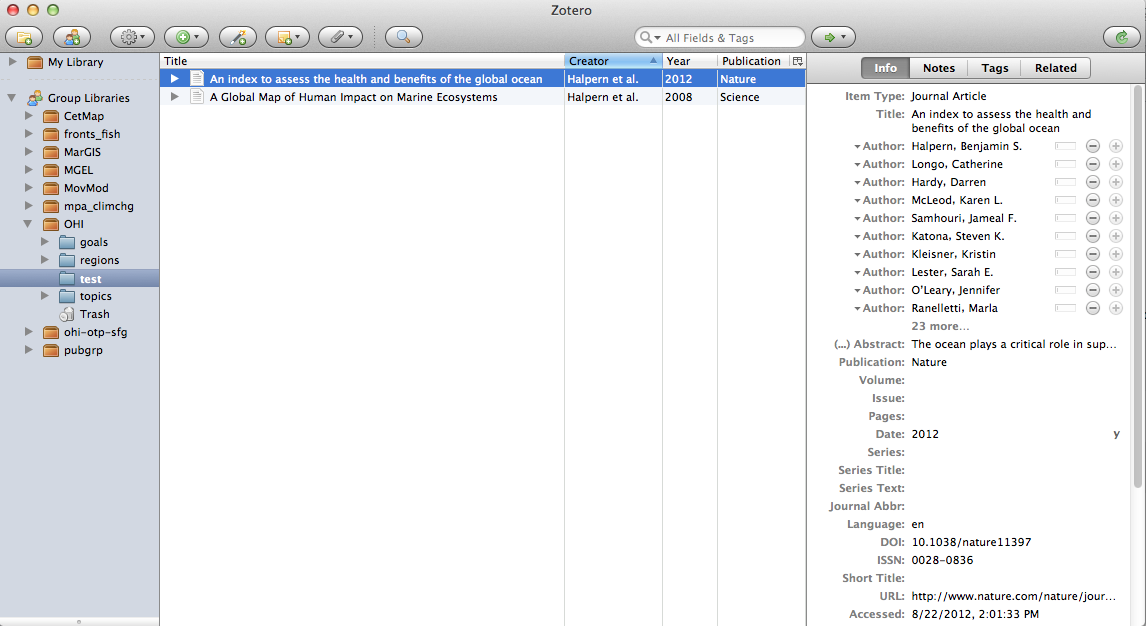The width and height of the screenshot is (1146, 626).
Task: Open the nature.com URL field link
Action: (1014, 596)
